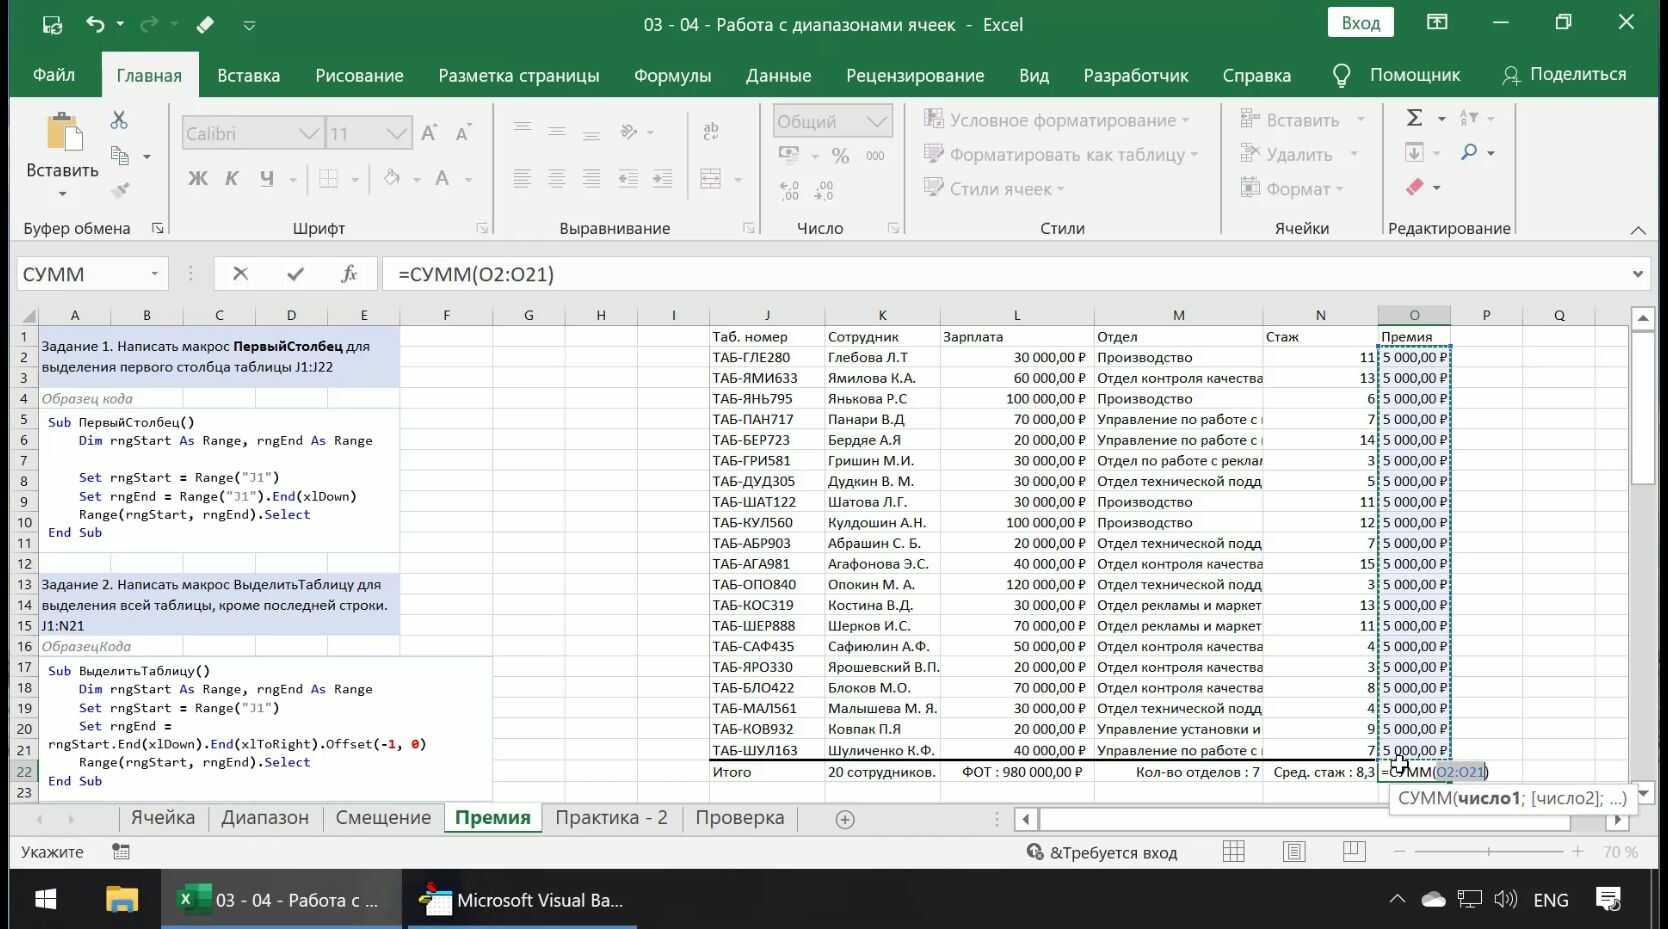Image resolution: width=1668 pixels, height=929 pixels.
Task: Open the font name Calibri dropdown
Action: tap(309, 133)
